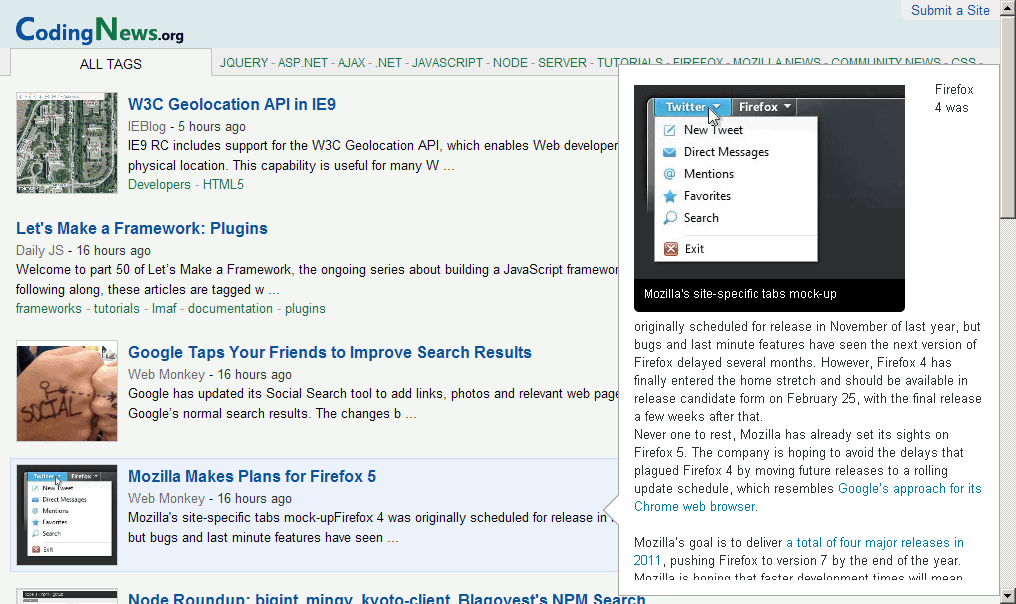Screen dimensions: 1016x604
Task: Click the site-specific tabs mock-up image in the preview
Action: 769,183
